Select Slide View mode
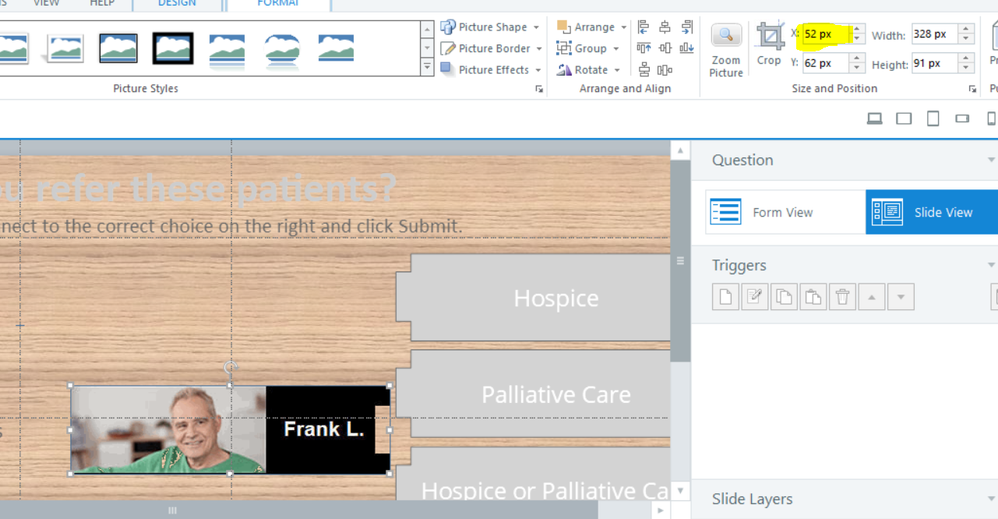The image size is (998, 519). (931, 212)
